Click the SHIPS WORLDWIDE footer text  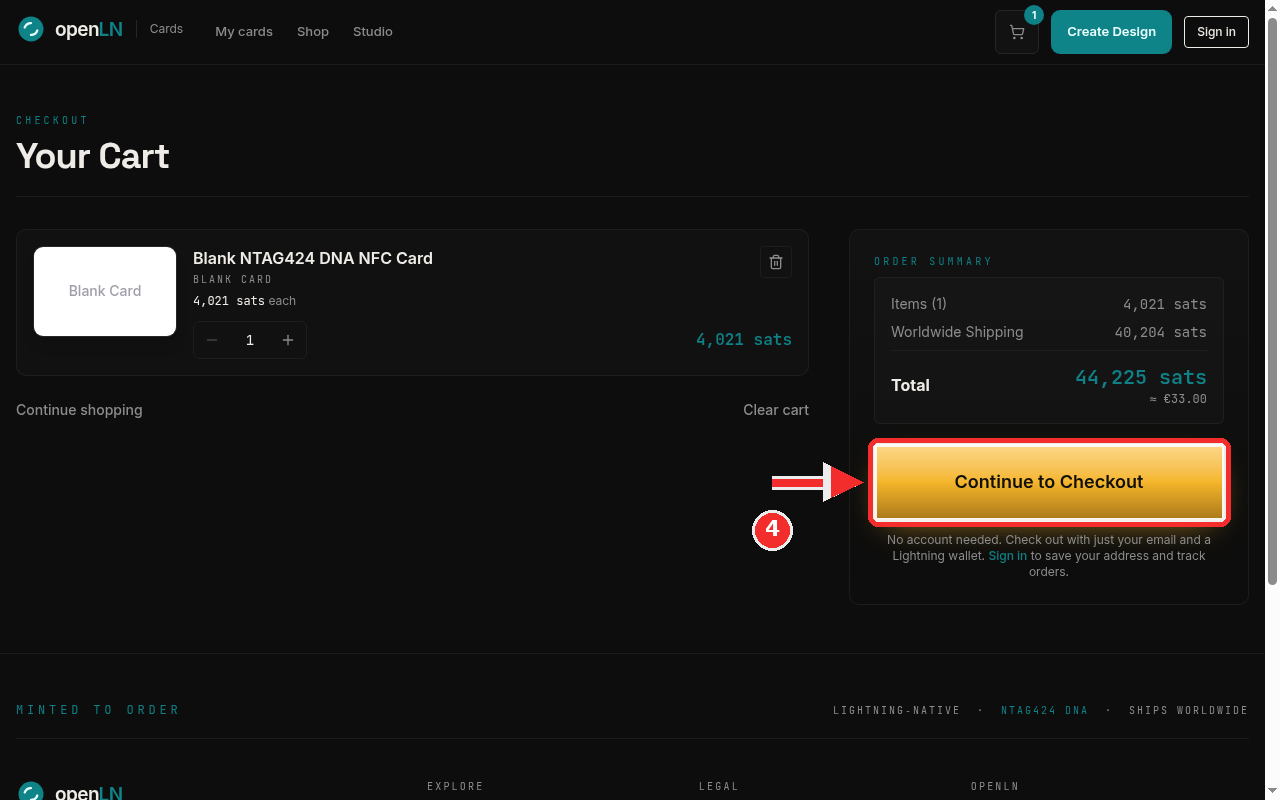tap(1189, 710)
